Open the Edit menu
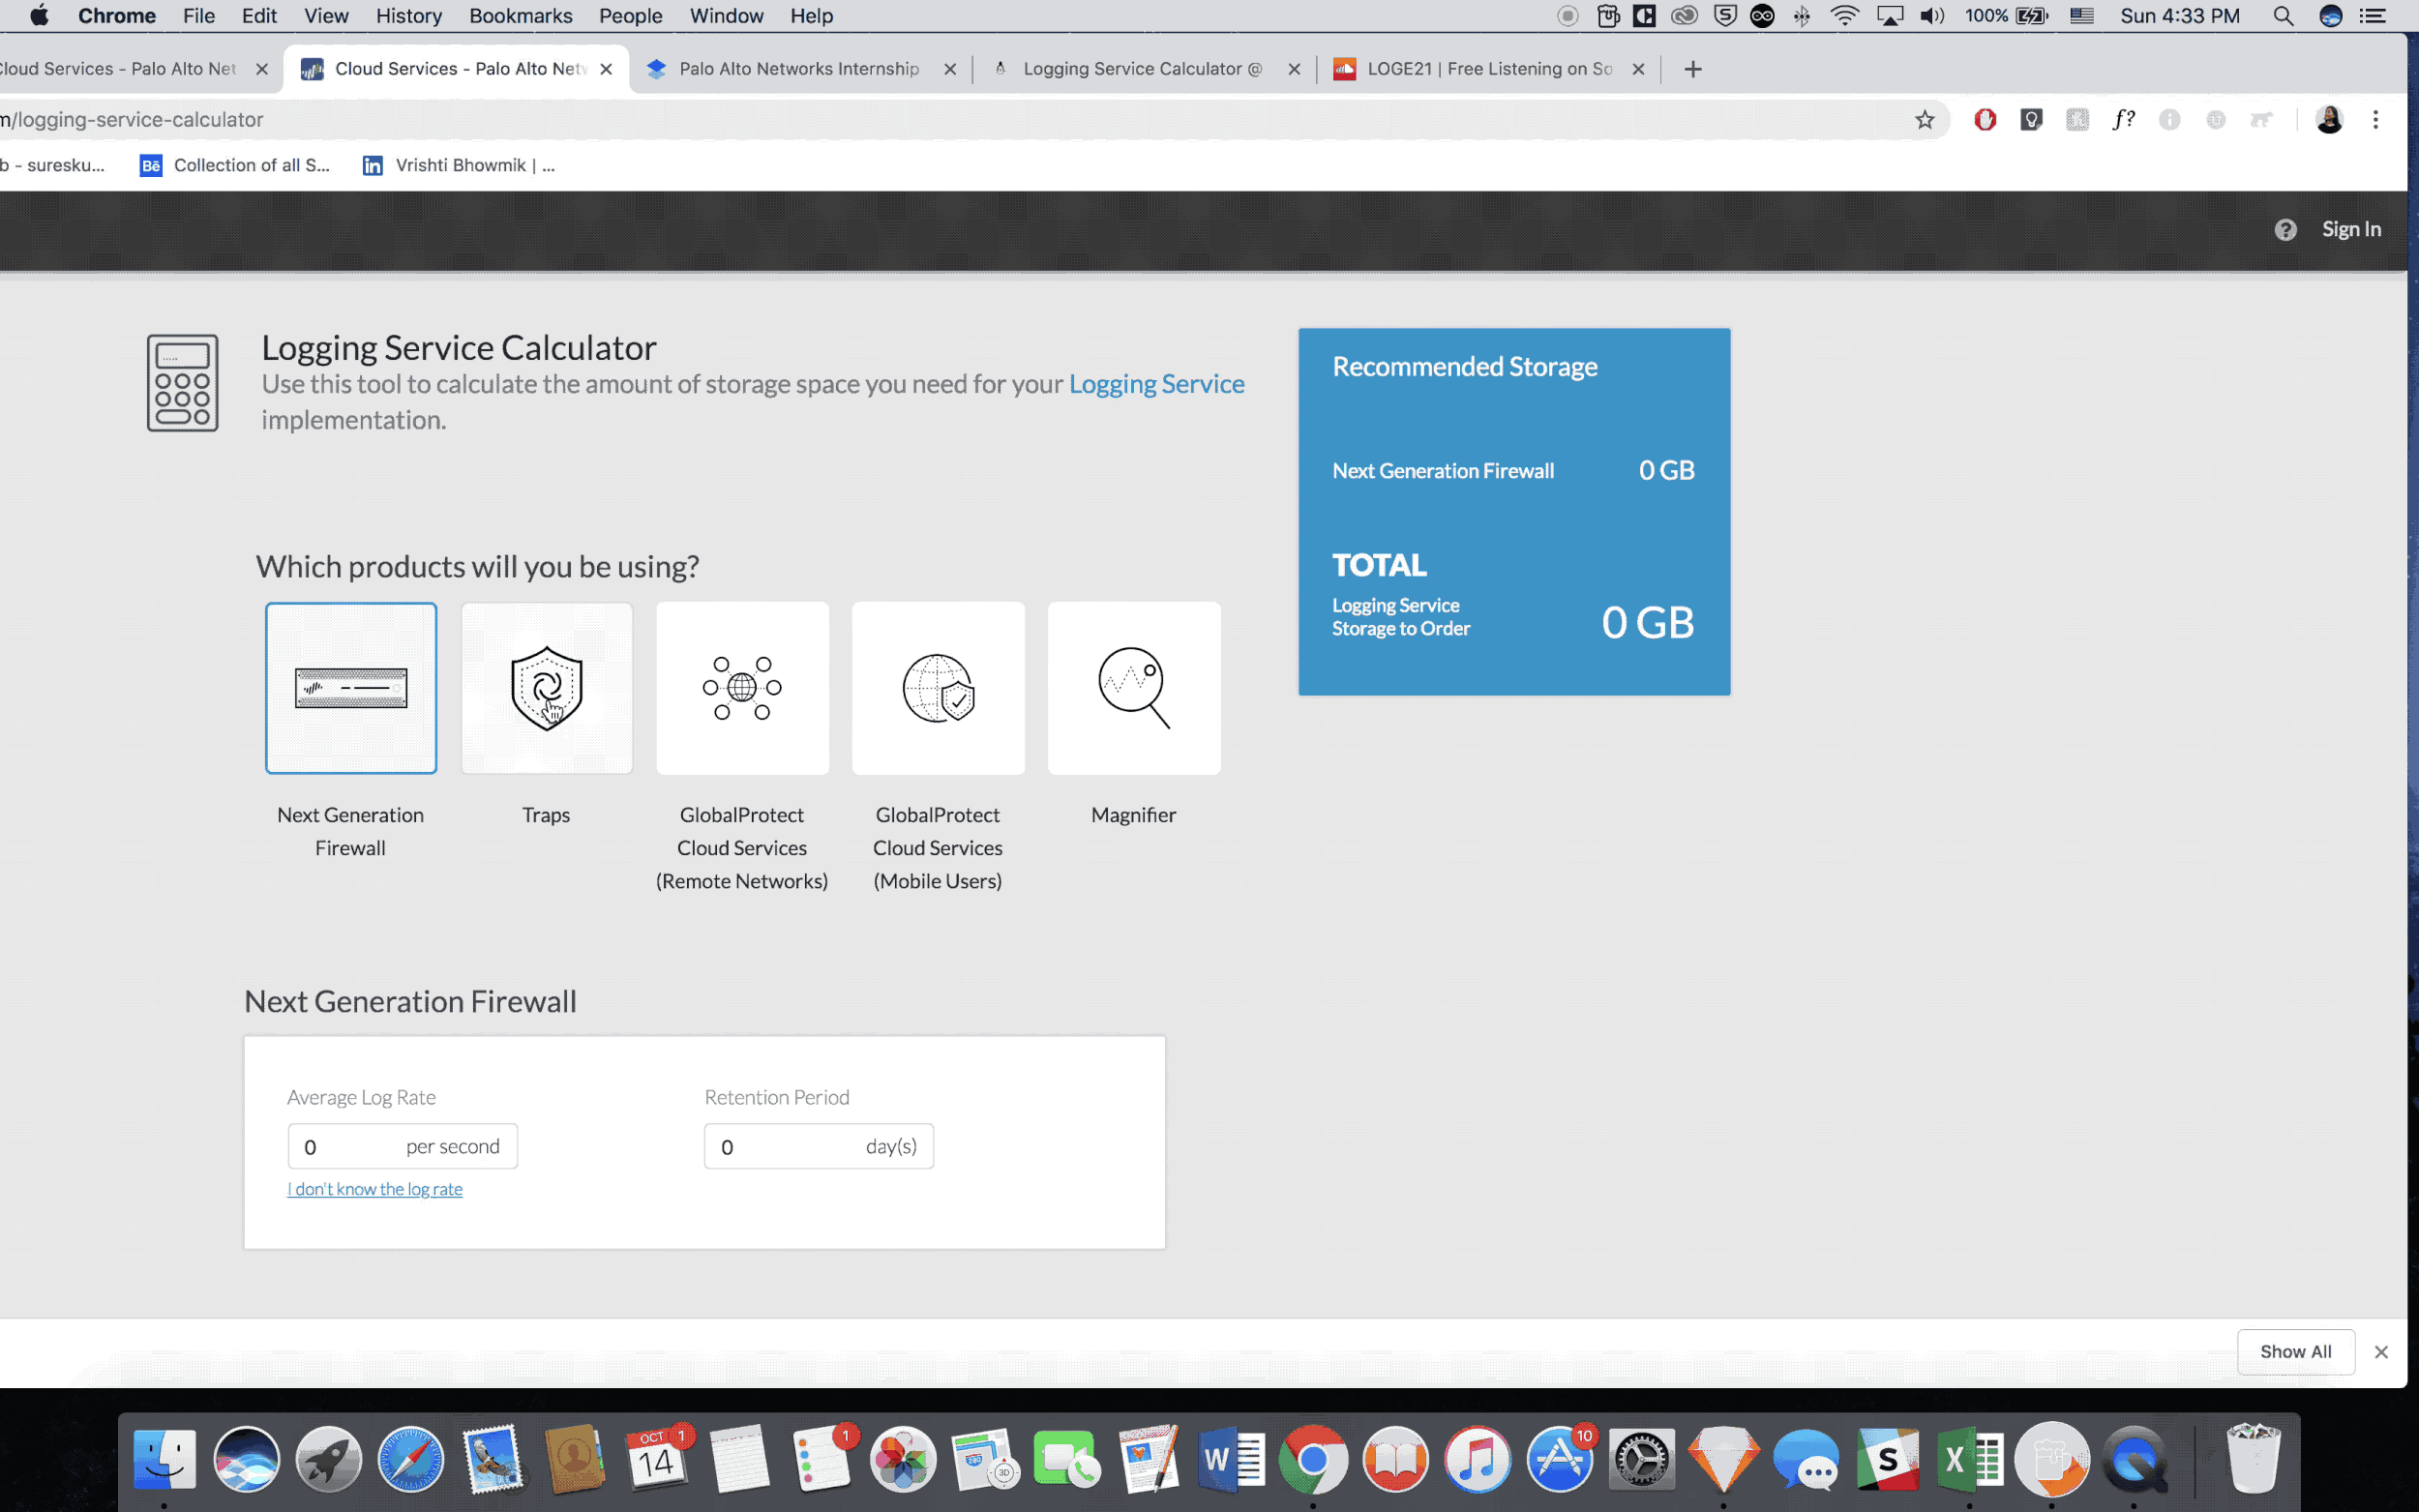This screenshot has height=1512, width=2419. (x=259, y=16)
